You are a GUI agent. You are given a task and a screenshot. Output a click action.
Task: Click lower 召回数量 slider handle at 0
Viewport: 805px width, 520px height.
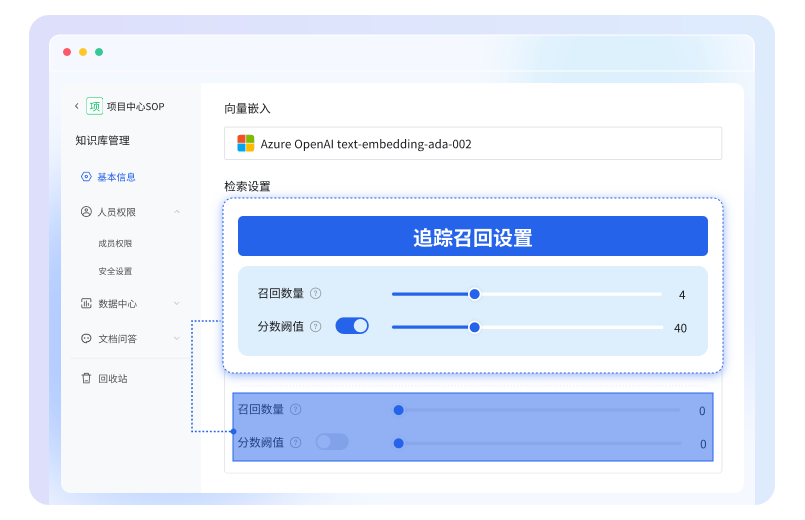pyautogui.click(x=398, y=410)
